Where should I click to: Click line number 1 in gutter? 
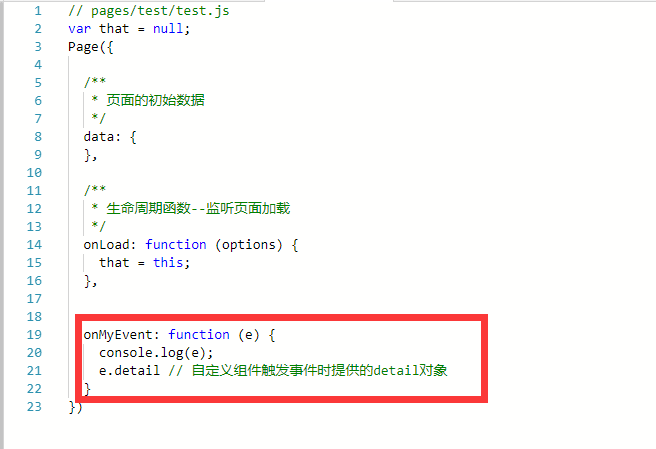click(x=38, y=11)
